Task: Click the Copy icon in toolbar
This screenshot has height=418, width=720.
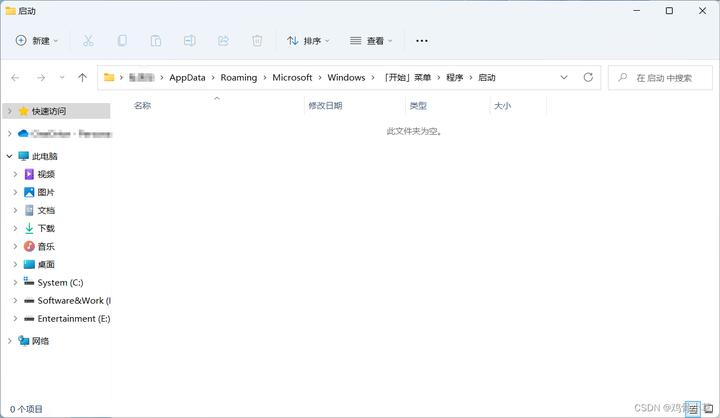Action: [122, 41]
